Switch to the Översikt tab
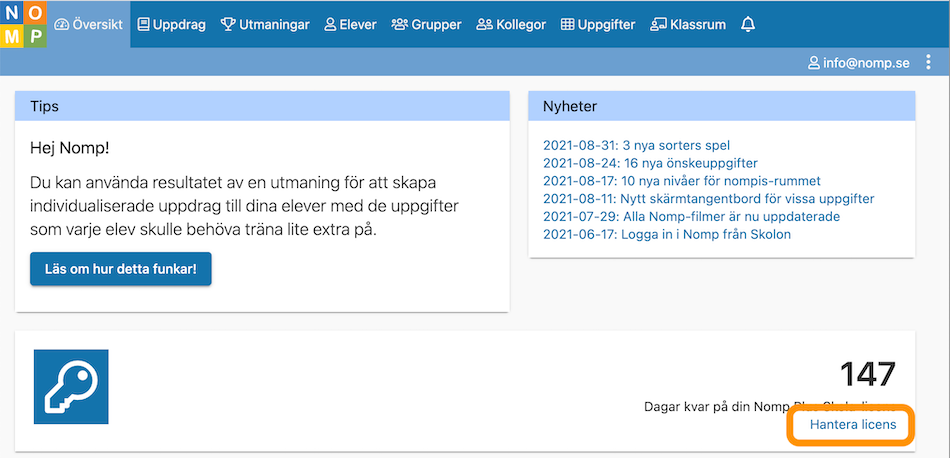950x458 pixels. point(88,25)
